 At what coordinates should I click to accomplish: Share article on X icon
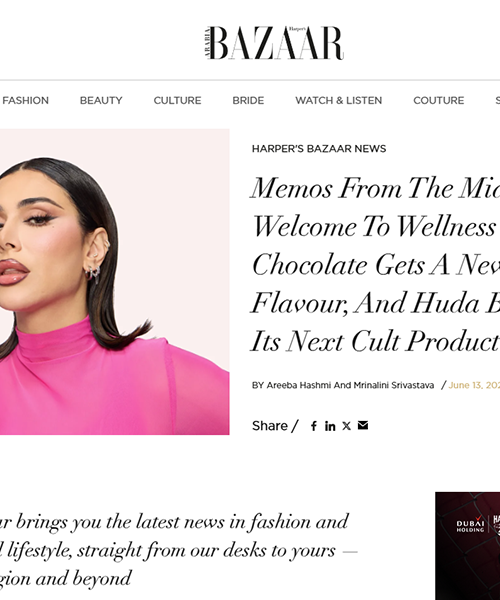347,426
